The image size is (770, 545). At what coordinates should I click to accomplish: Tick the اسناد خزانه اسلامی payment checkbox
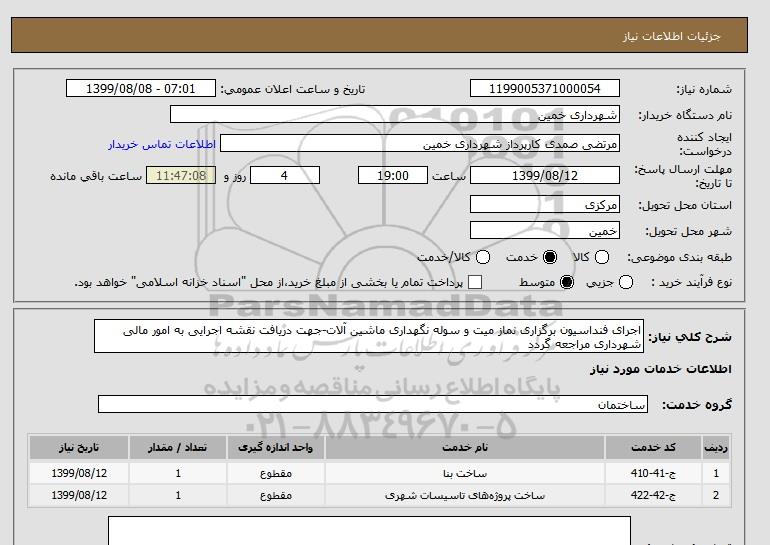(475, 282)
